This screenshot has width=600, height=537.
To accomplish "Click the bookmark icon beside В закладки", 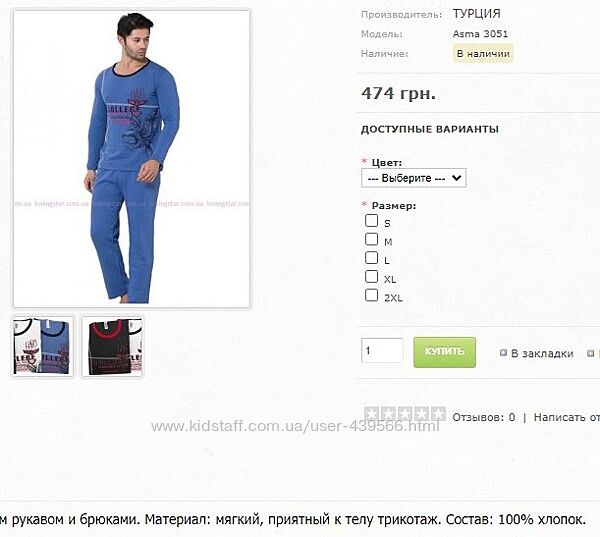I will pos(503,353).
